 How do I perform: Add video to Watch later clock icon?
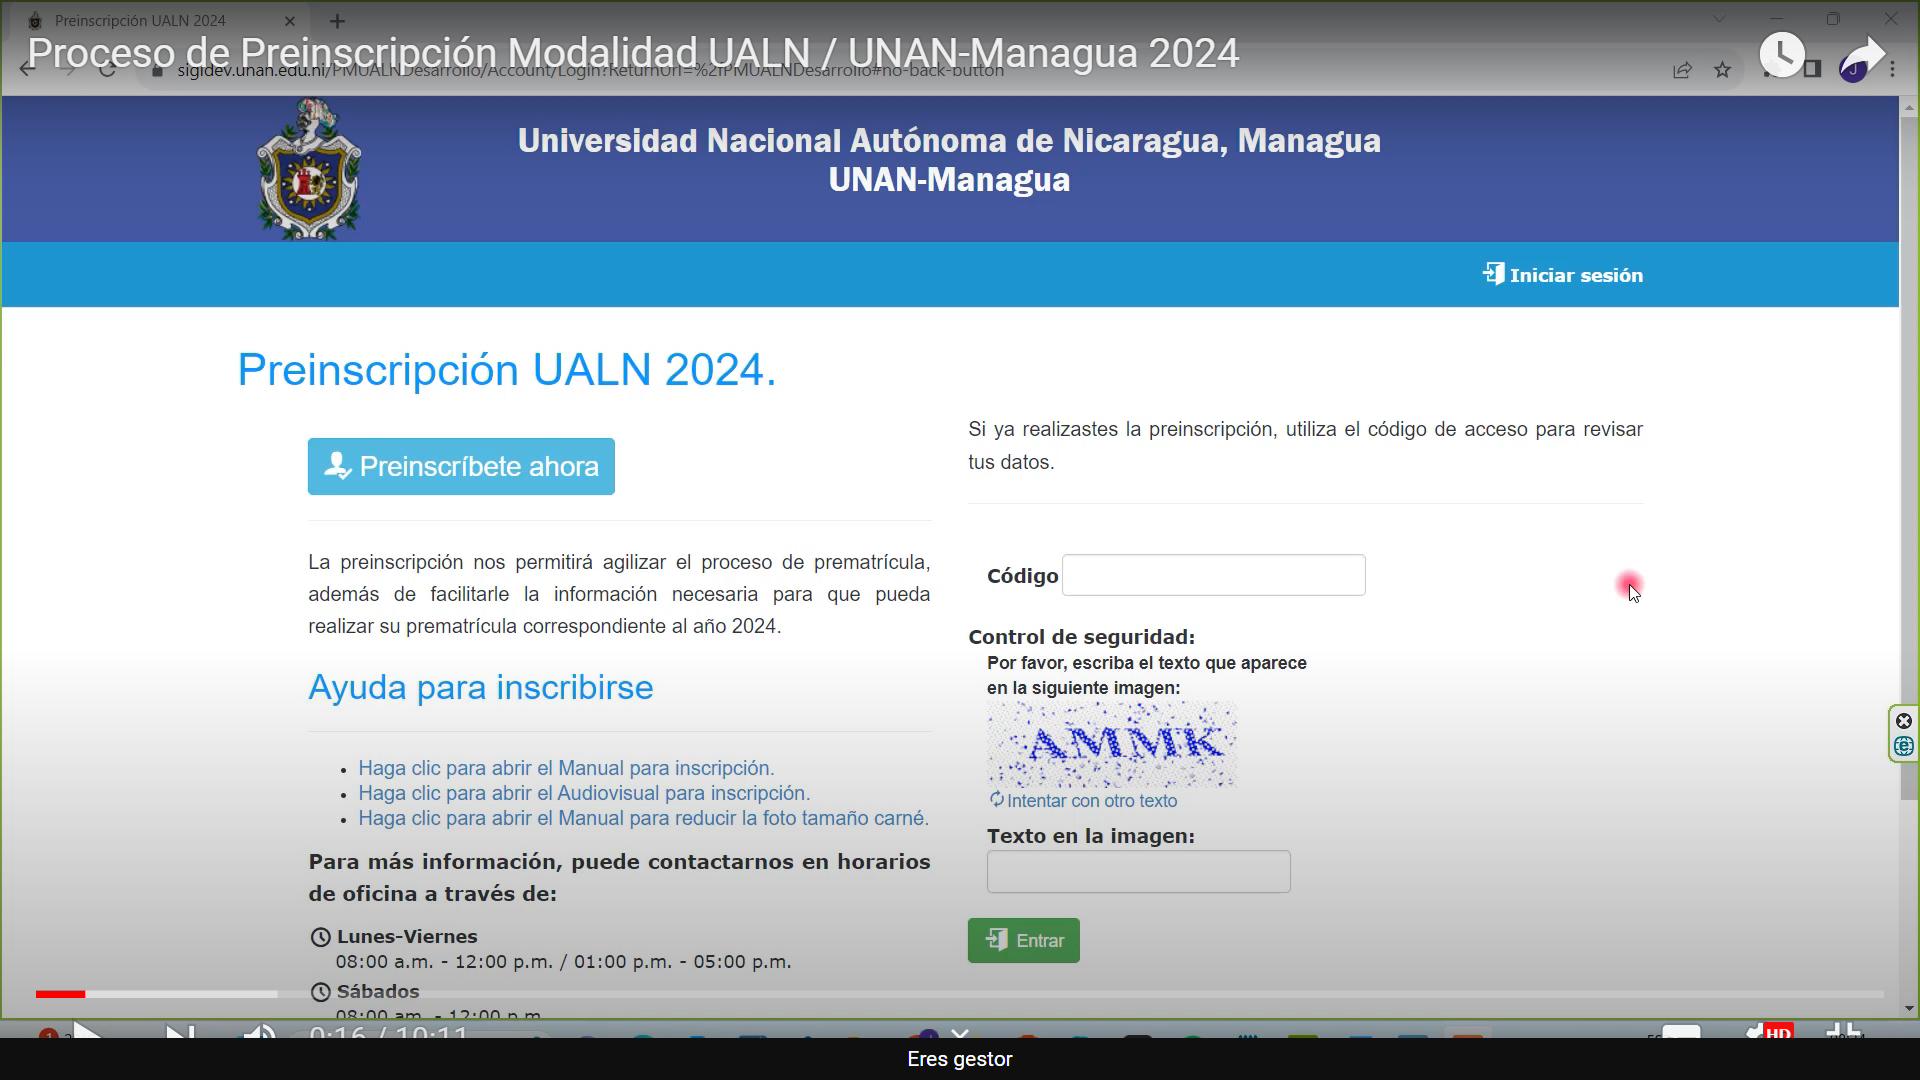tap(1782, 54)
